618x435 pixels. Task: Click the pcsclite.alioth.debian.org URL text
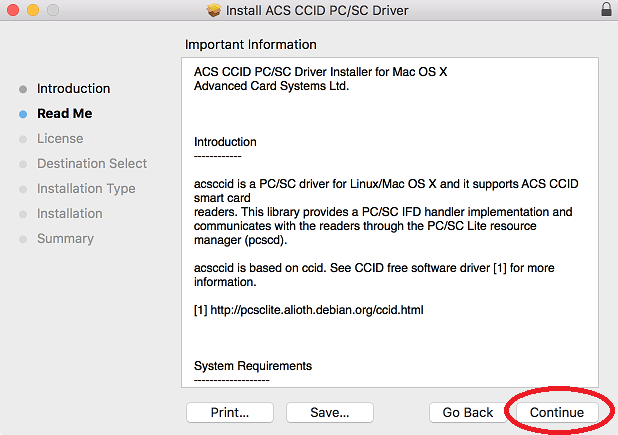click(316, 310)
